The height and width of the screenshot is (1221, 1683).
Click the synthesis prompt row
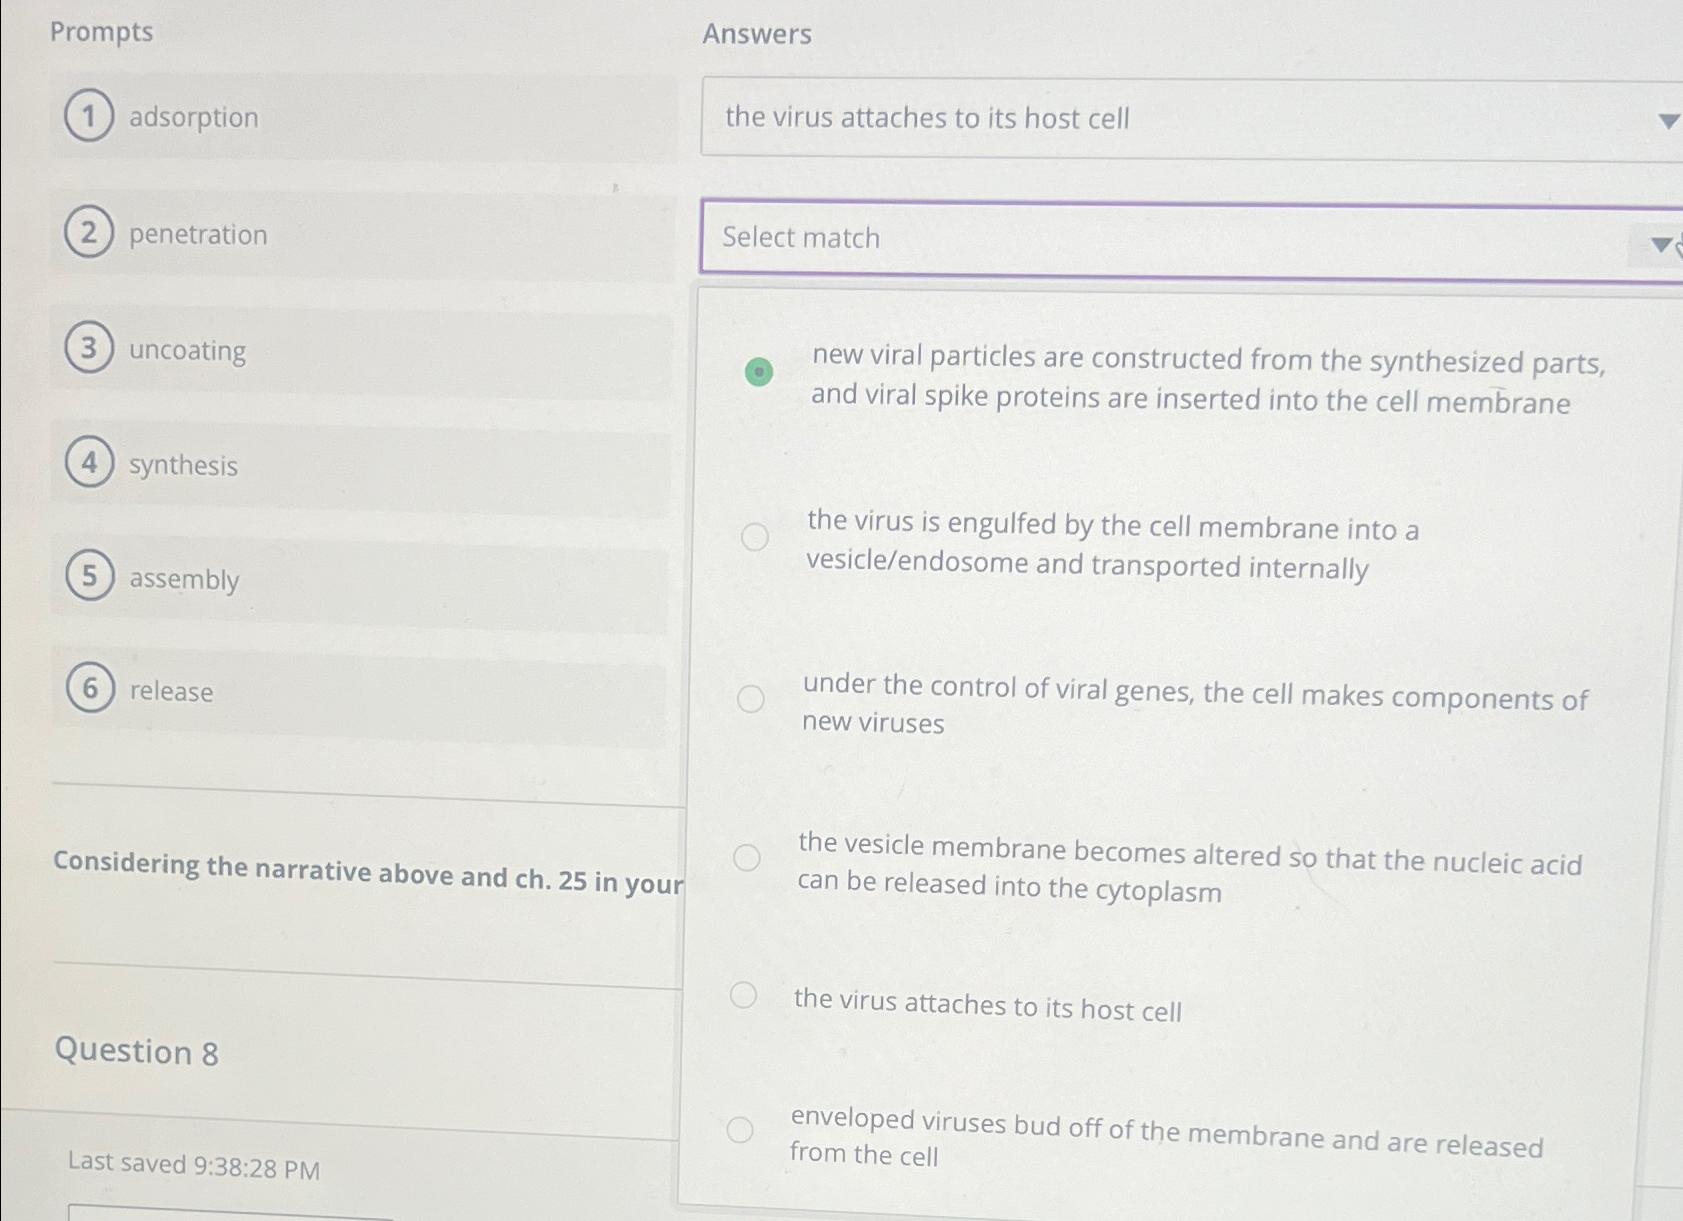361,469
